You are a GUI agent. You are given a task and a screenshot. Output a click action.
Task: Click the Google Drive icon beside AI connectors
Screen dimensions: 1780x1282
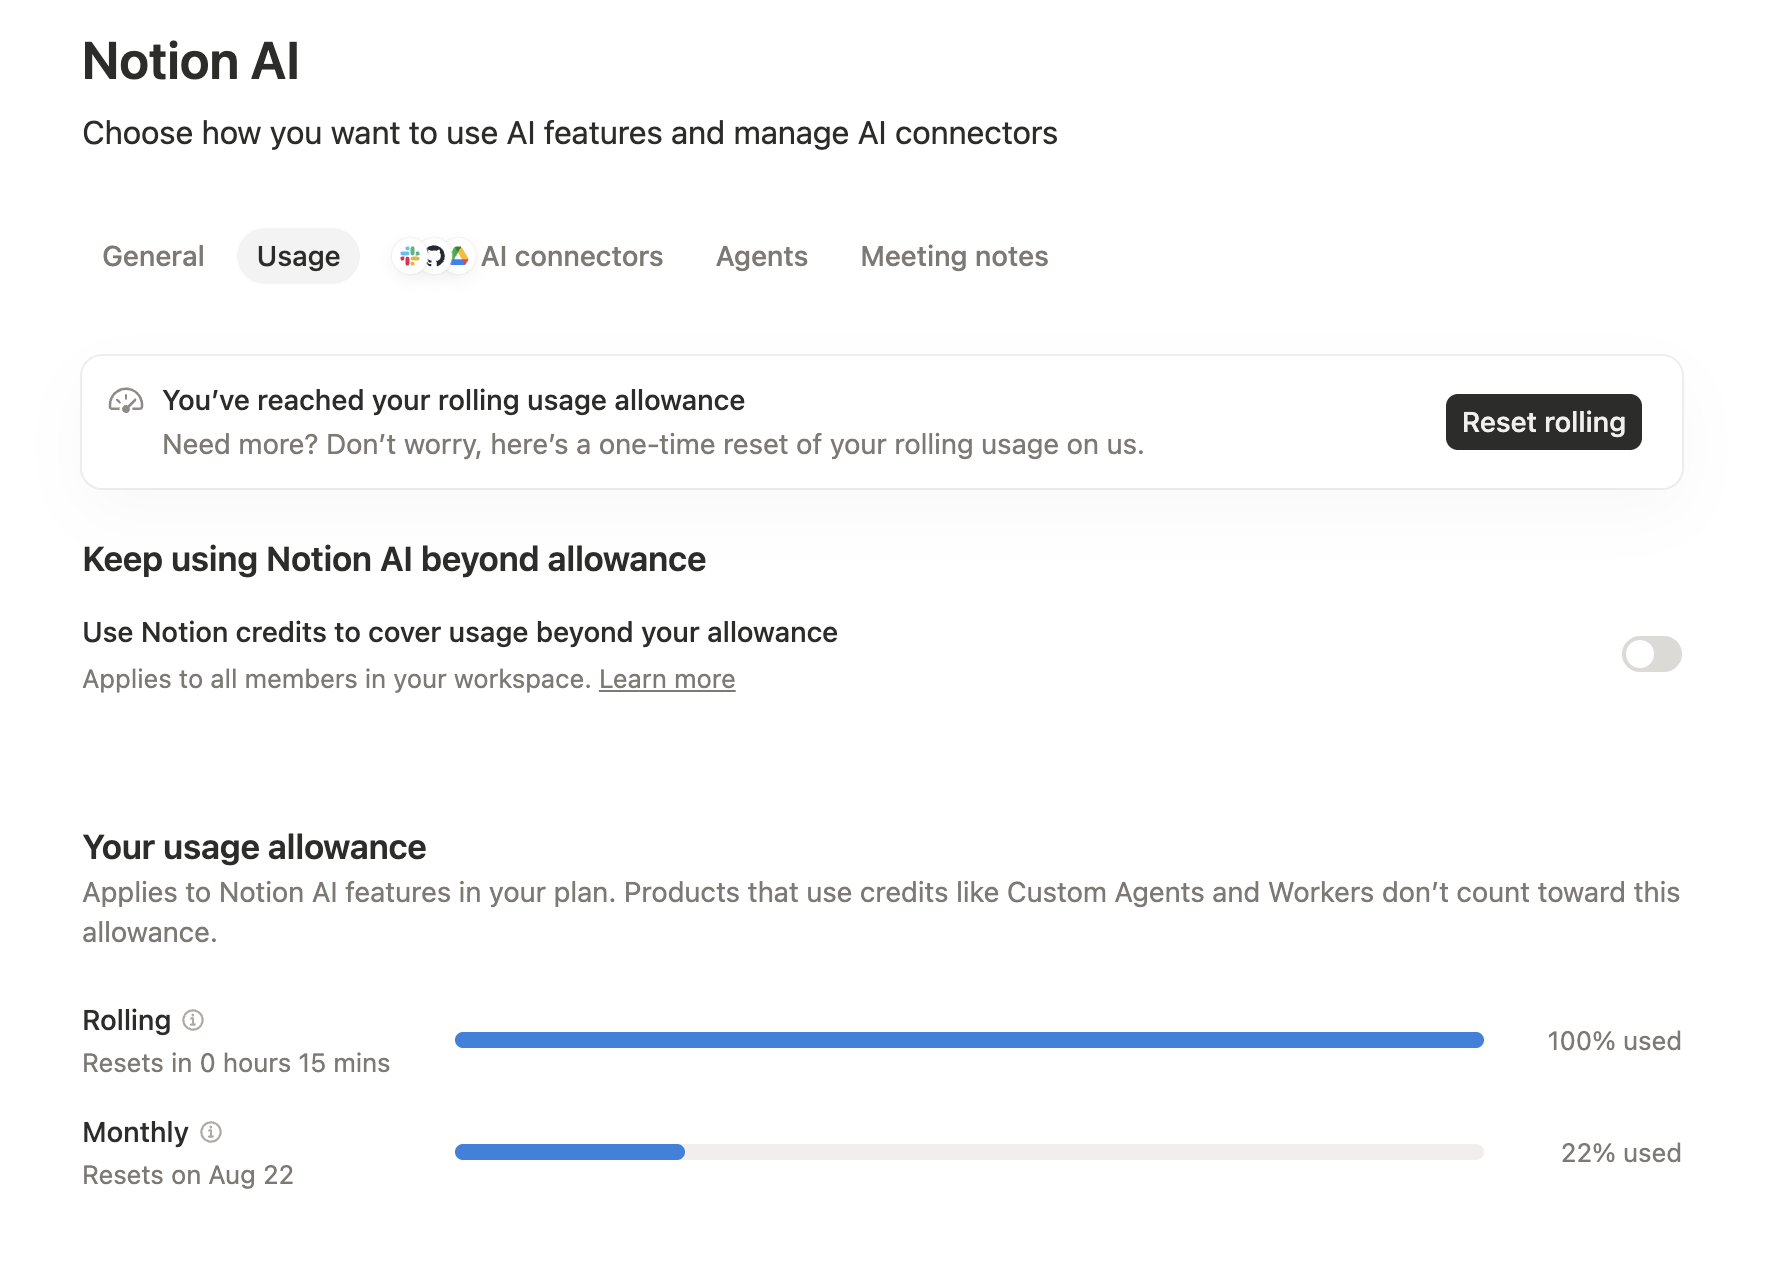click(x=459, y=257)
